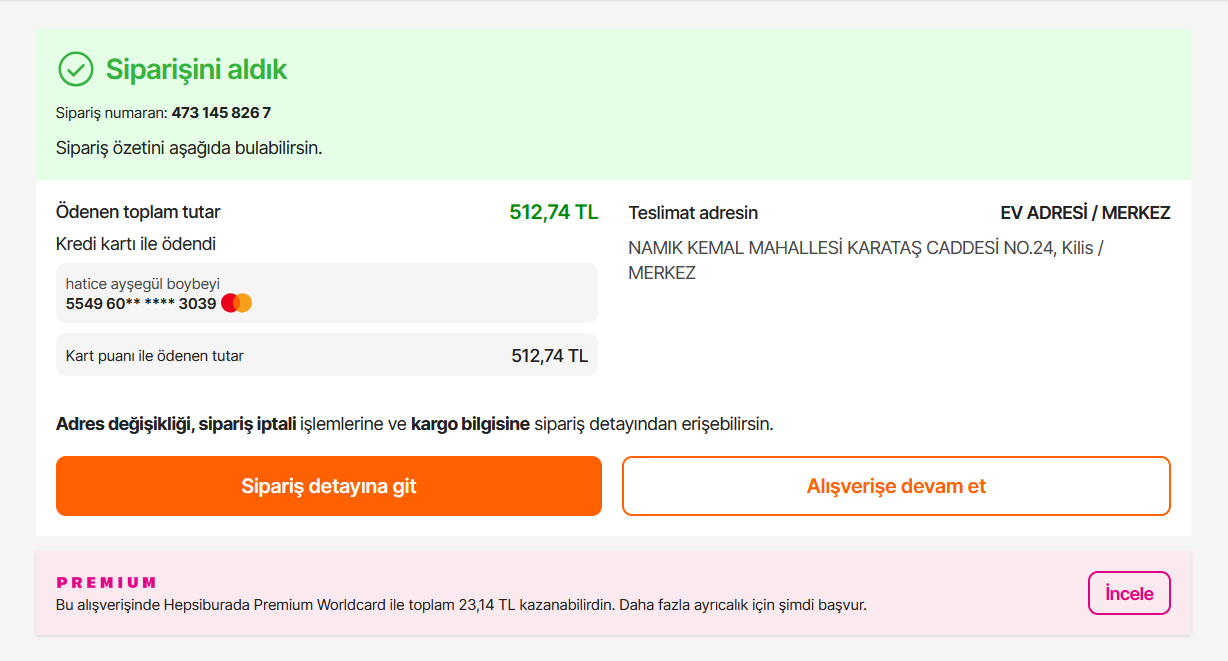Click the Kart puanı ile ödenen tutar row
This screenshot has height=661, width=1228.
(327, 355)
